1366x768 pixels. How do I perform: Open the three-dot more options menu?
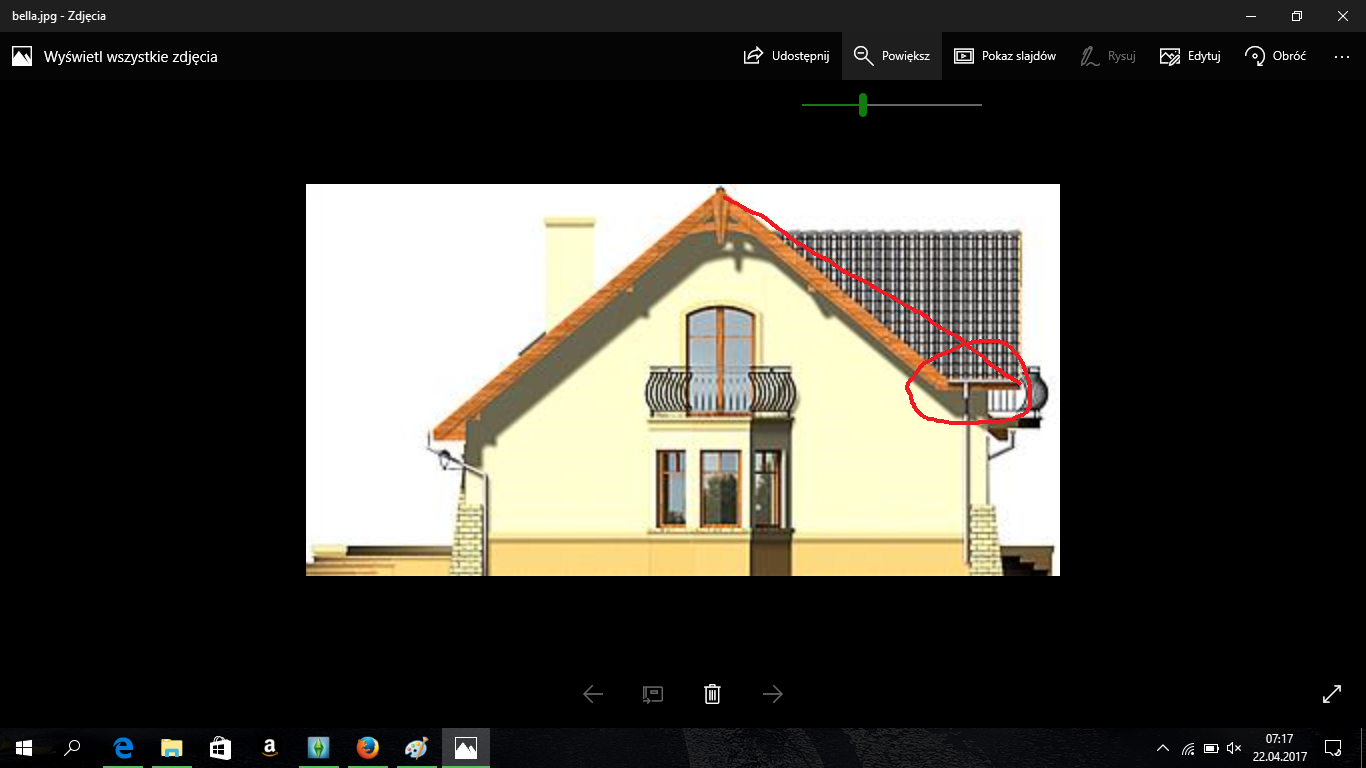(1342, 57)
